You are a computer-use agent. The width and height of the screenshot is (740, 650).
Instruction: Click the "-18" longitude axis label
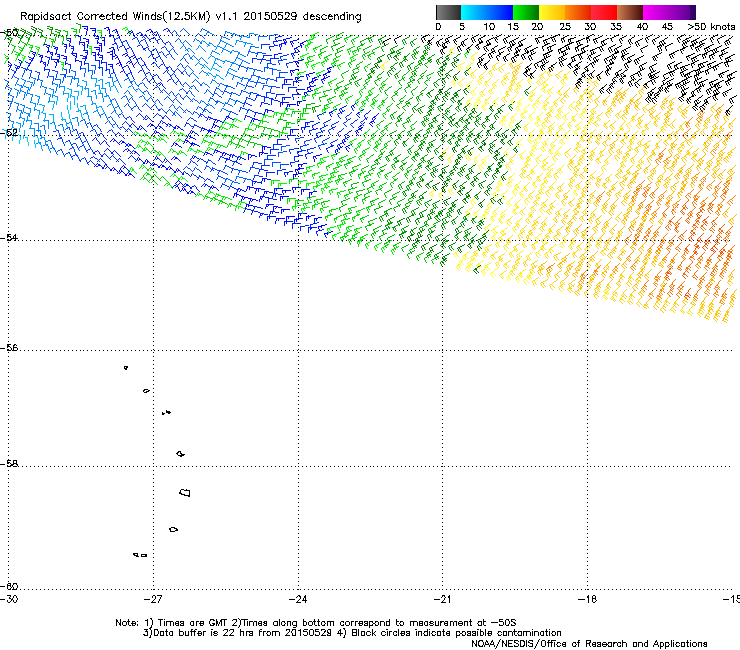(588, 599)
